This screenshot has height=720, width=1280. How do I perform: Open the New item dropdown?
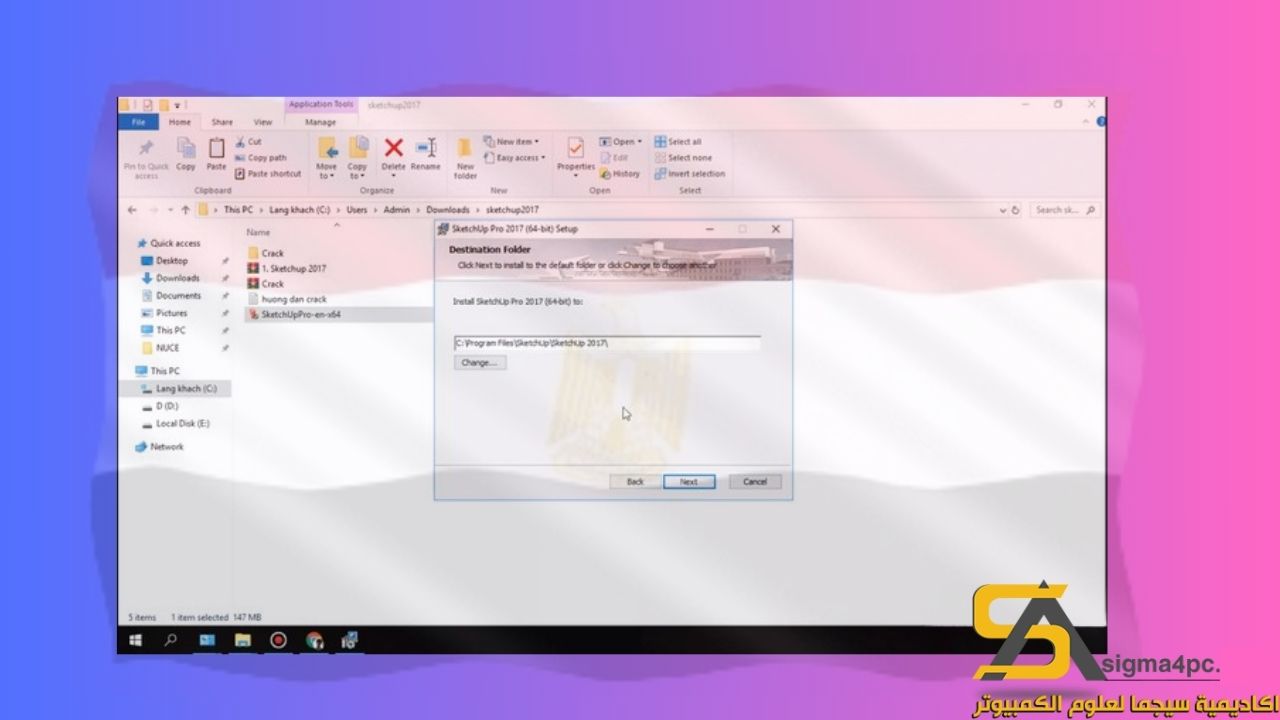click(x=511, y=142)
